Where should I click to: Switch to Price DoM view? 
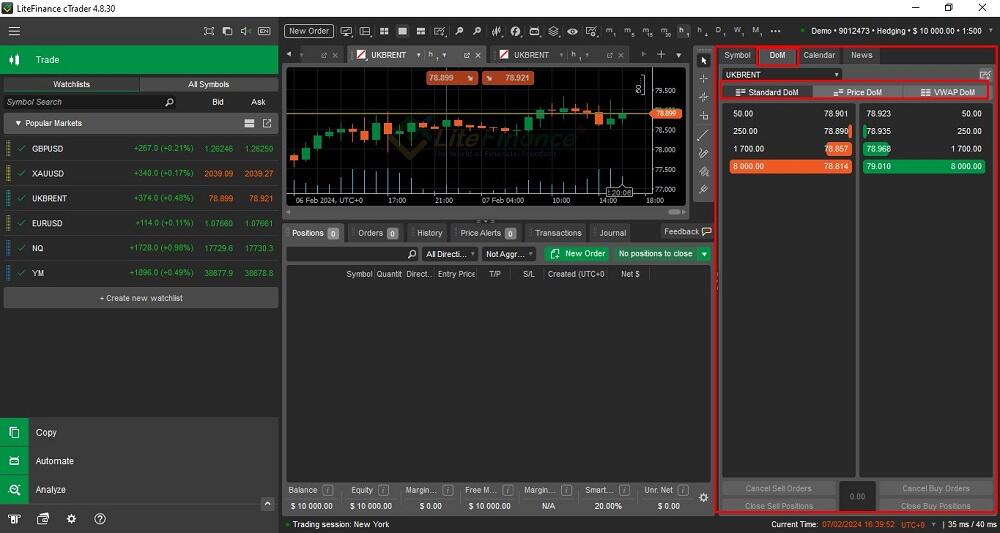[x=858, y=92]
